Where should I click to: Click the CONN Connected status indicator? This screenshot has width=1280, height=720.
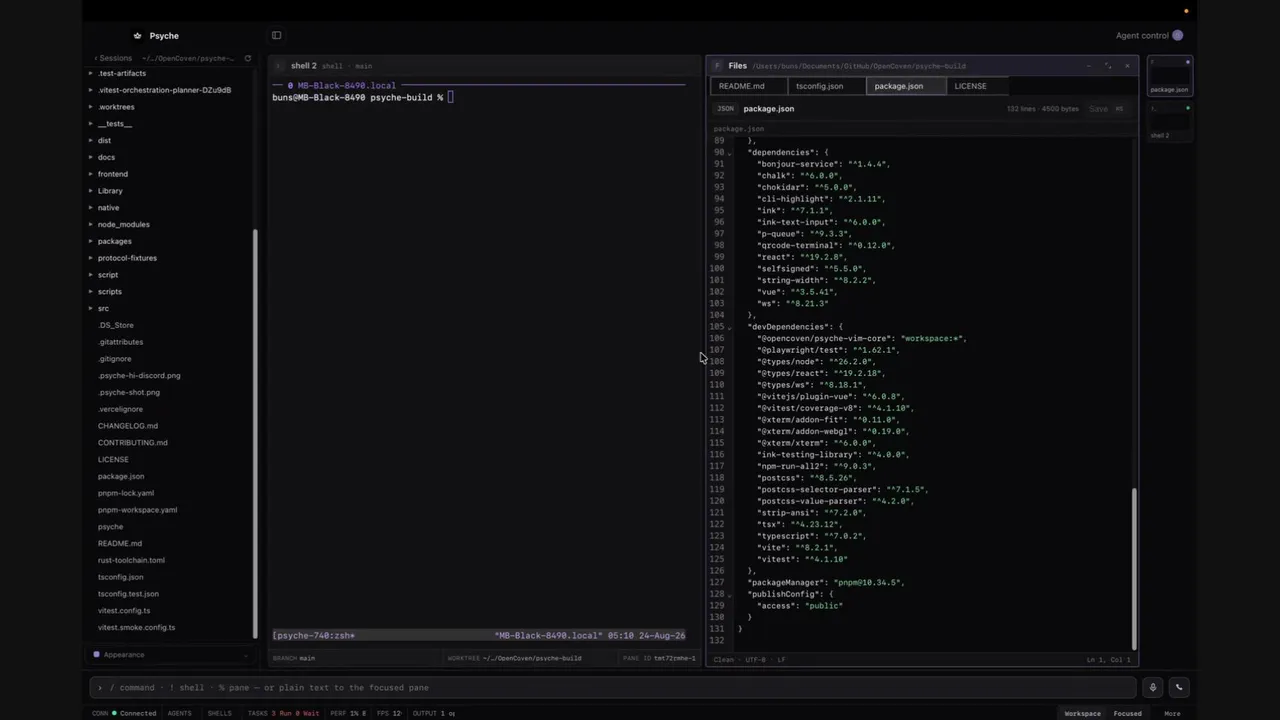coord(124,713)
